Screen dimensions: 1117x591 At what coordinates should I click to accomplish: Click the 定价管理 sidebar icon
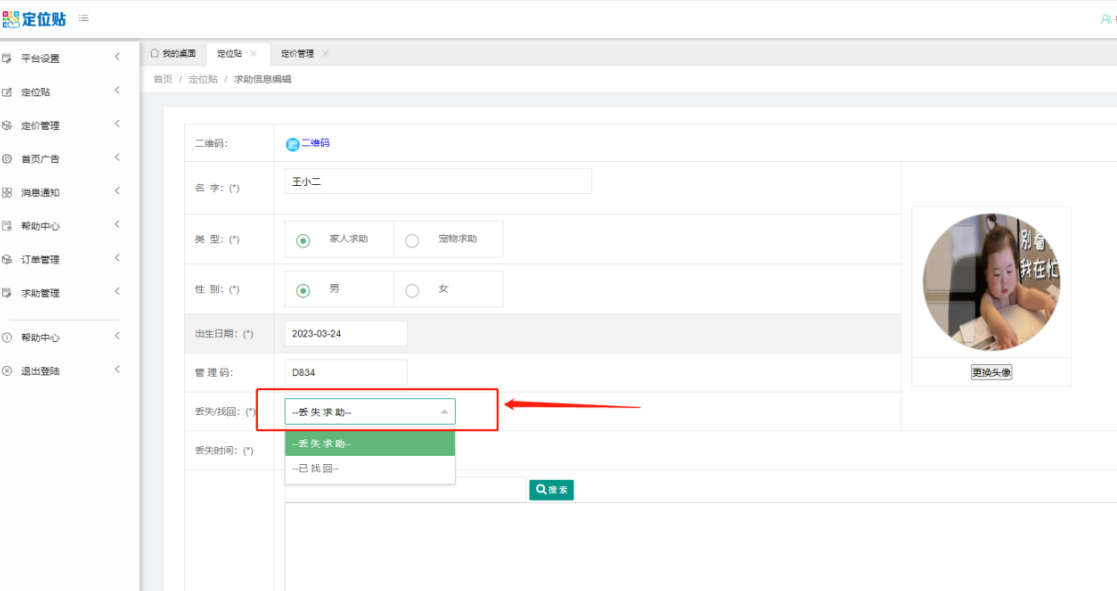click(x=7, y=125)
